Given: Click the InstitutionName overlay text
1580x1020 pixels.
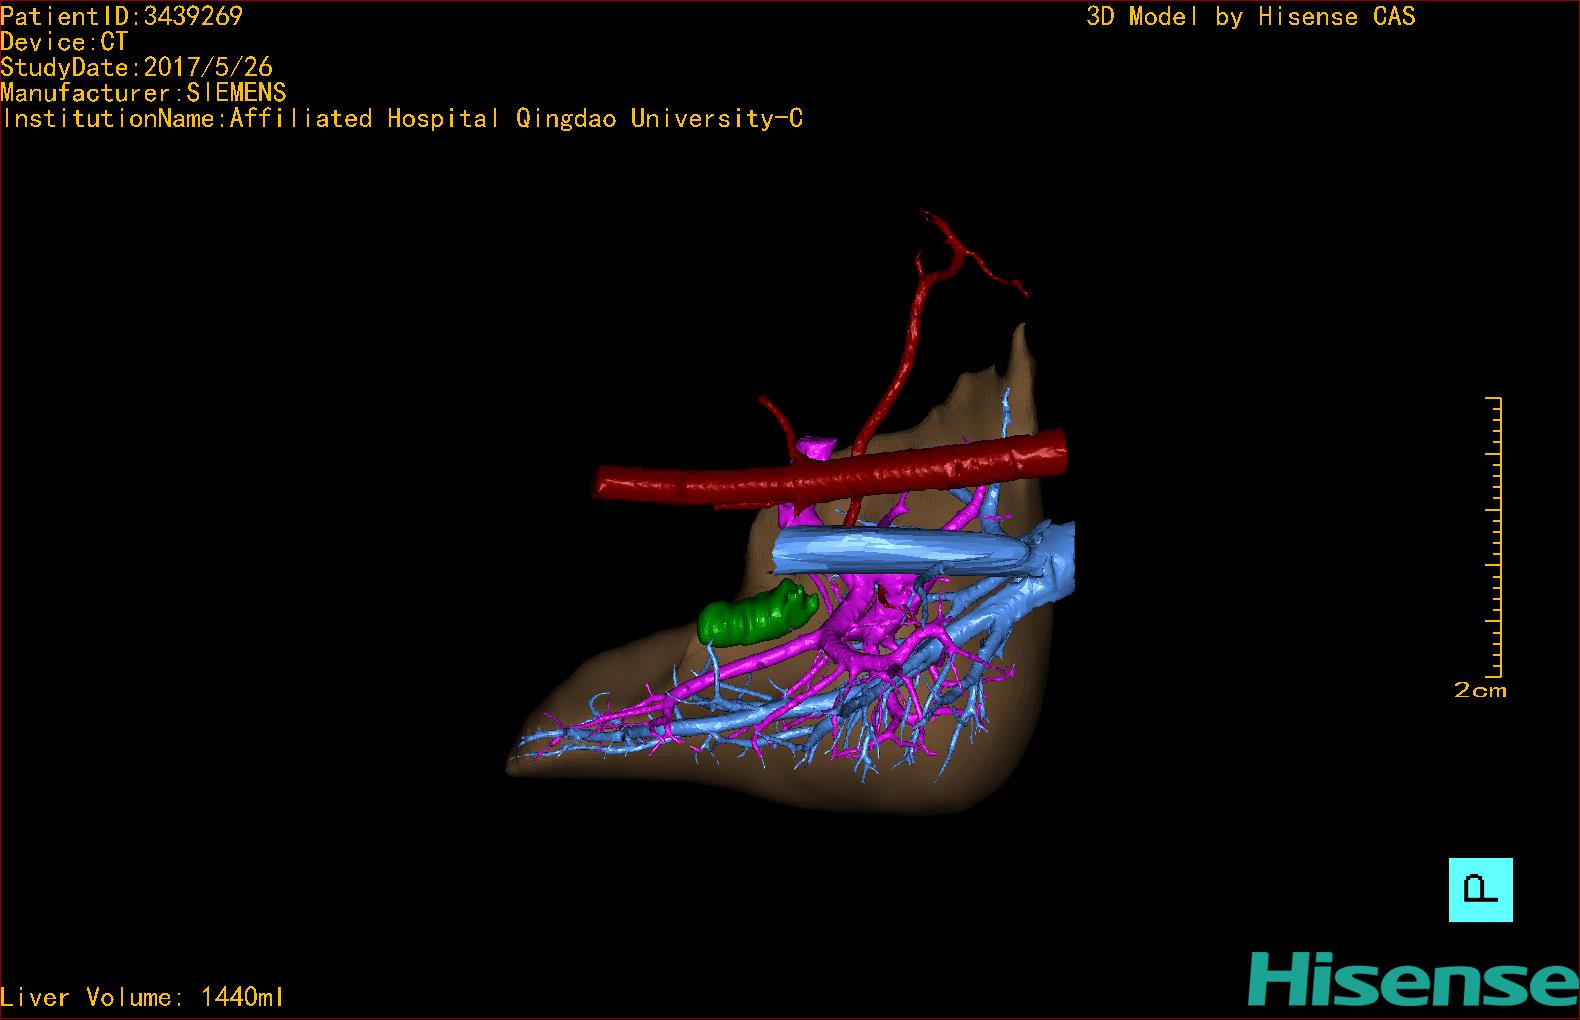Looking at the screenshot, I should 402,119.
